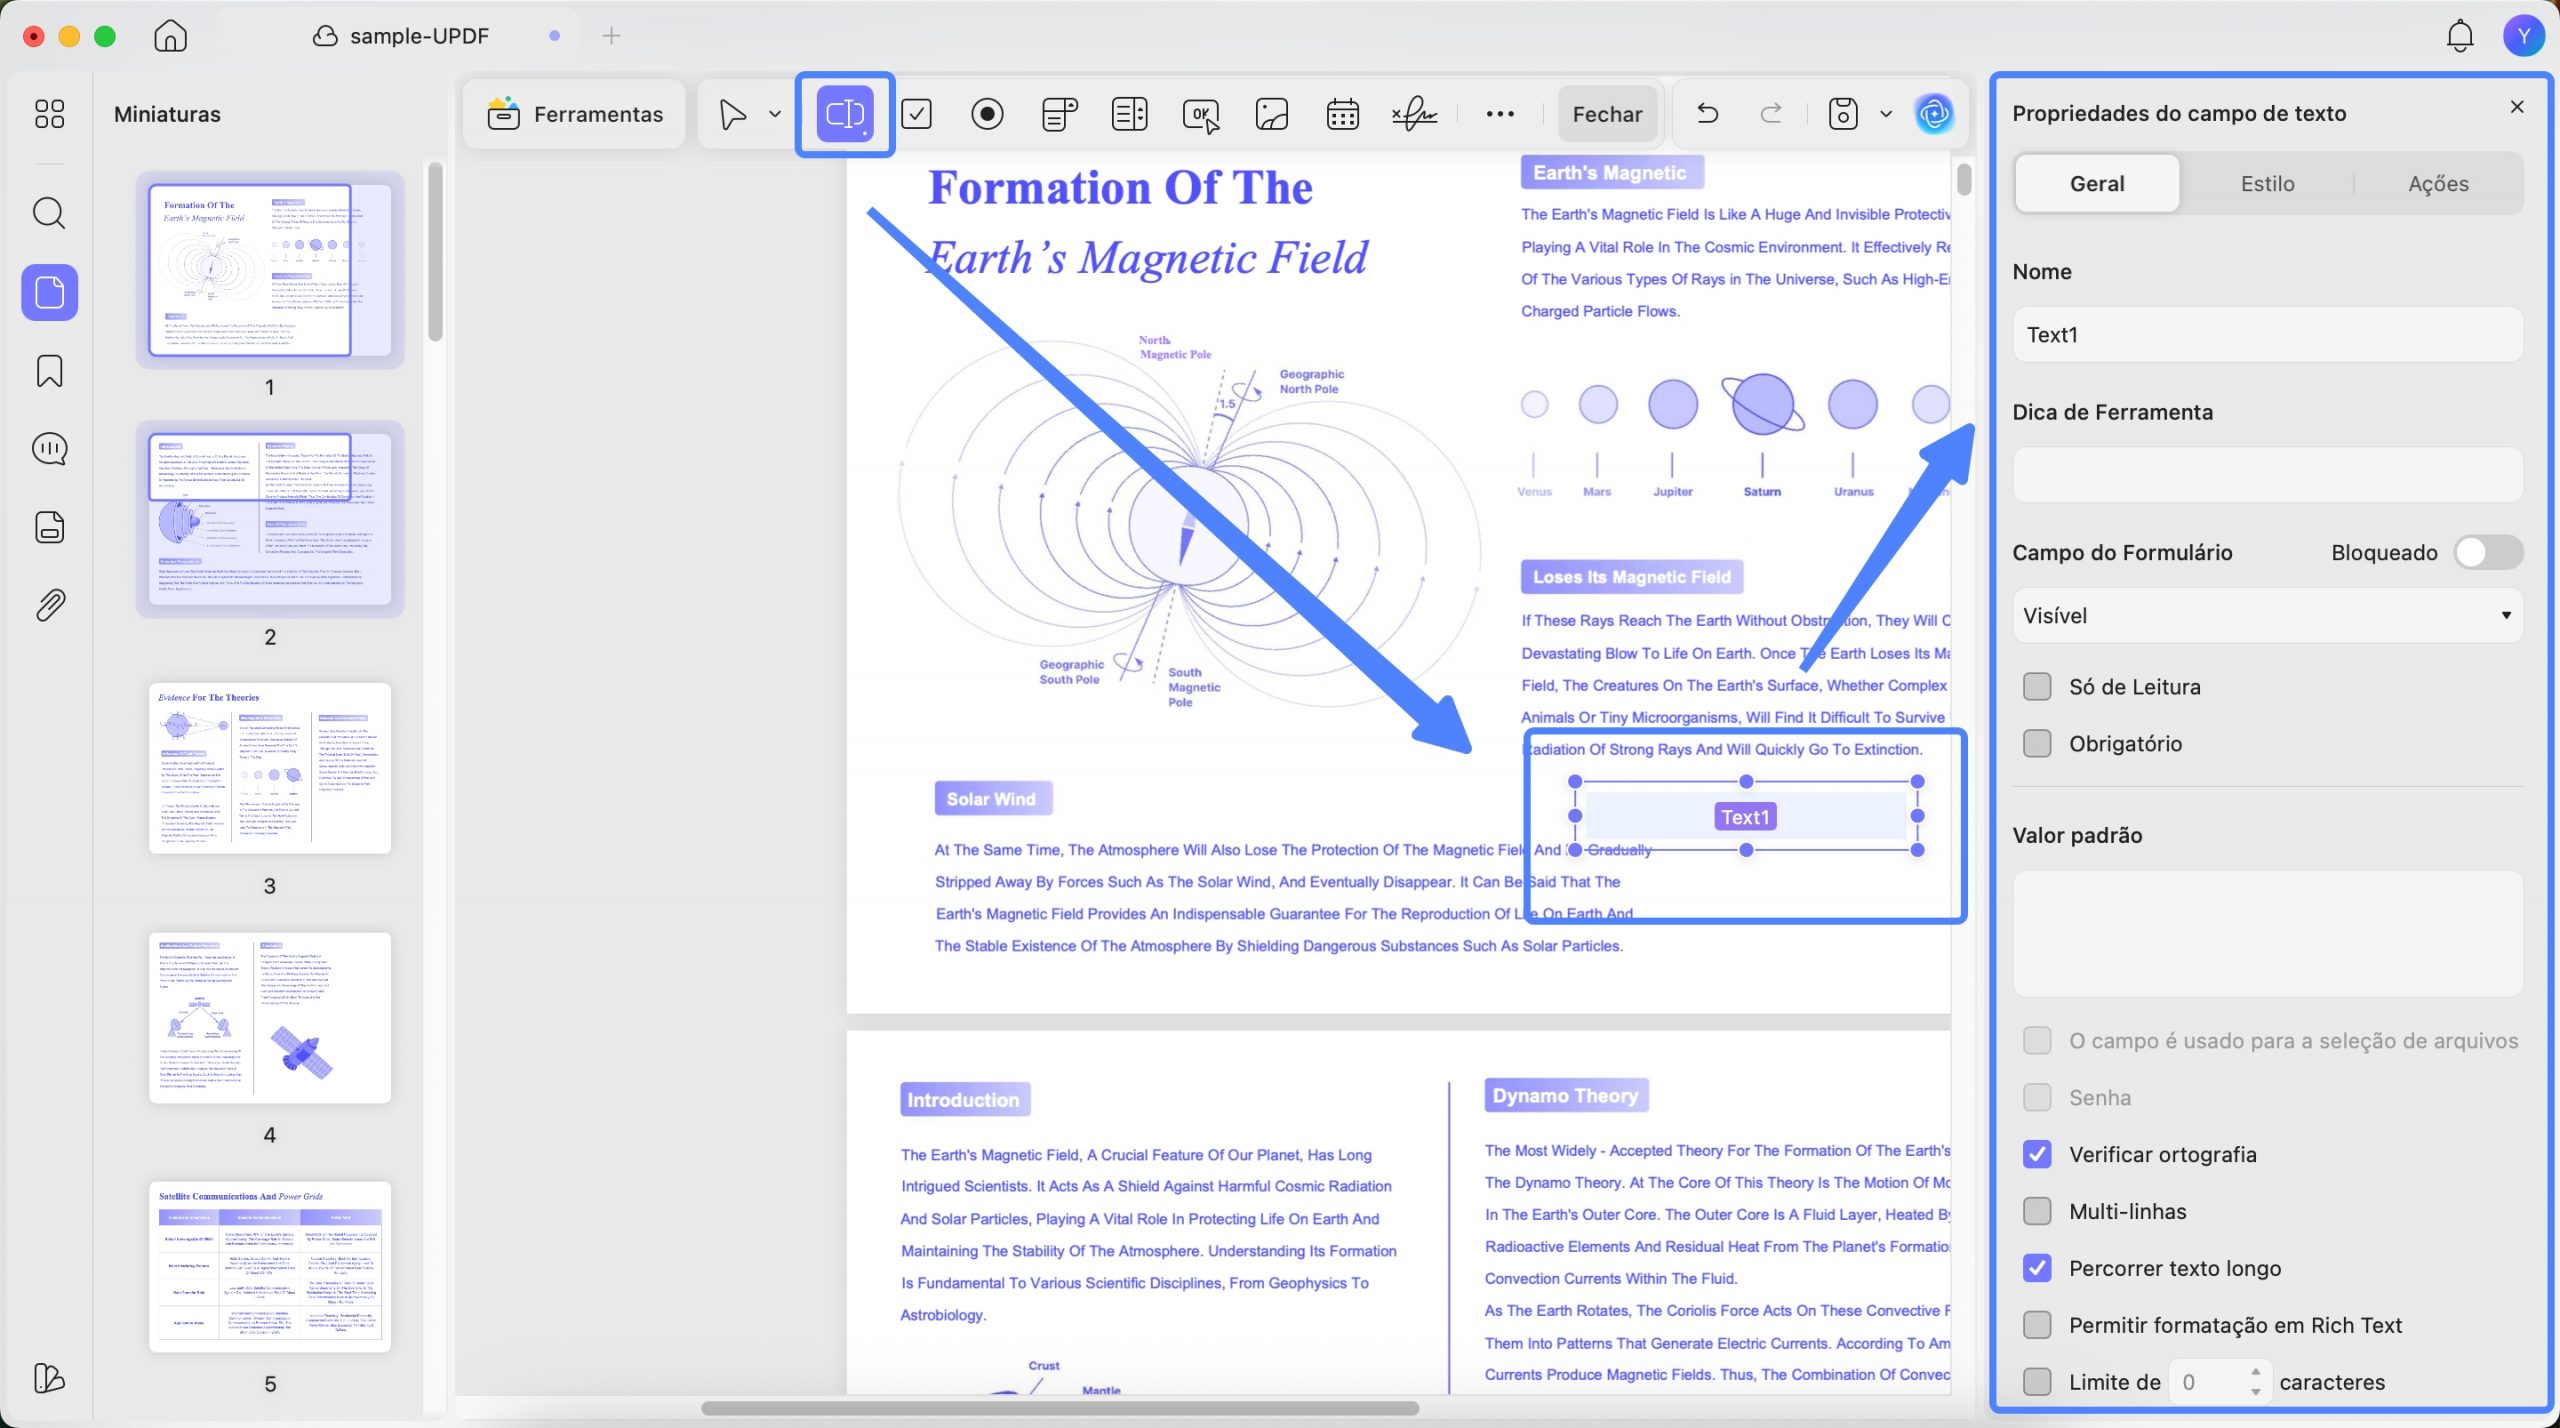Select the signature field tool
This screenshot has width=2560, height=1428.
[1414, 114]
